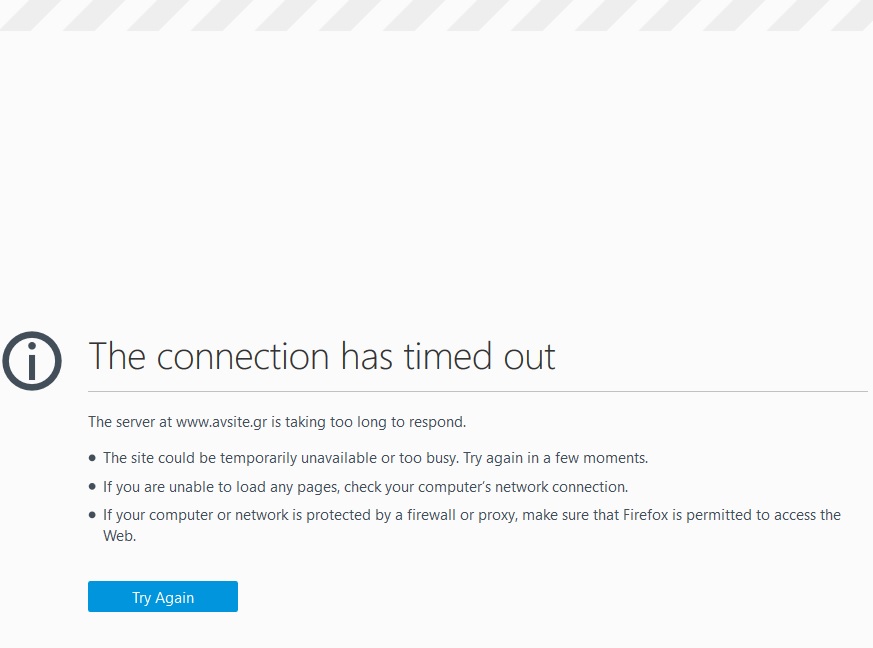Screen dimensions: 873x648
Task: Click 'The server at' opening words
Action: [x=130, y=422]
